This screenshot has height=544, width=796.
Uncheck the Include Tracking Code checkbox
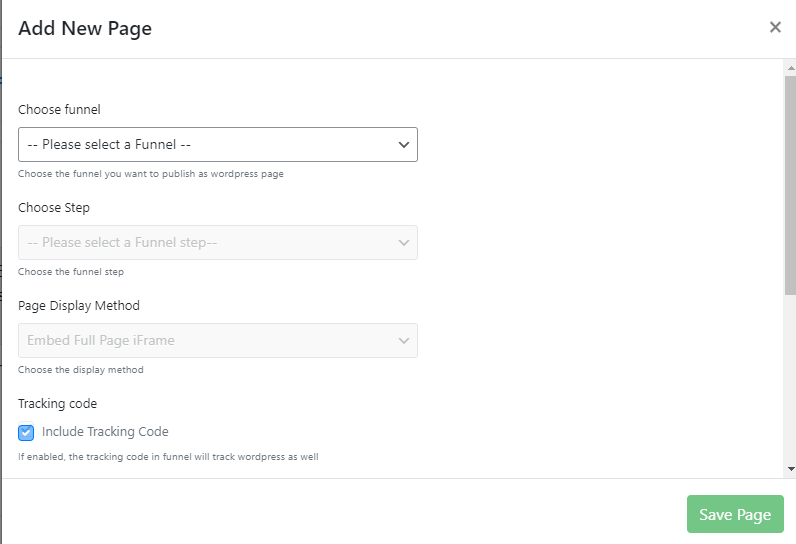tap(27, 433)
